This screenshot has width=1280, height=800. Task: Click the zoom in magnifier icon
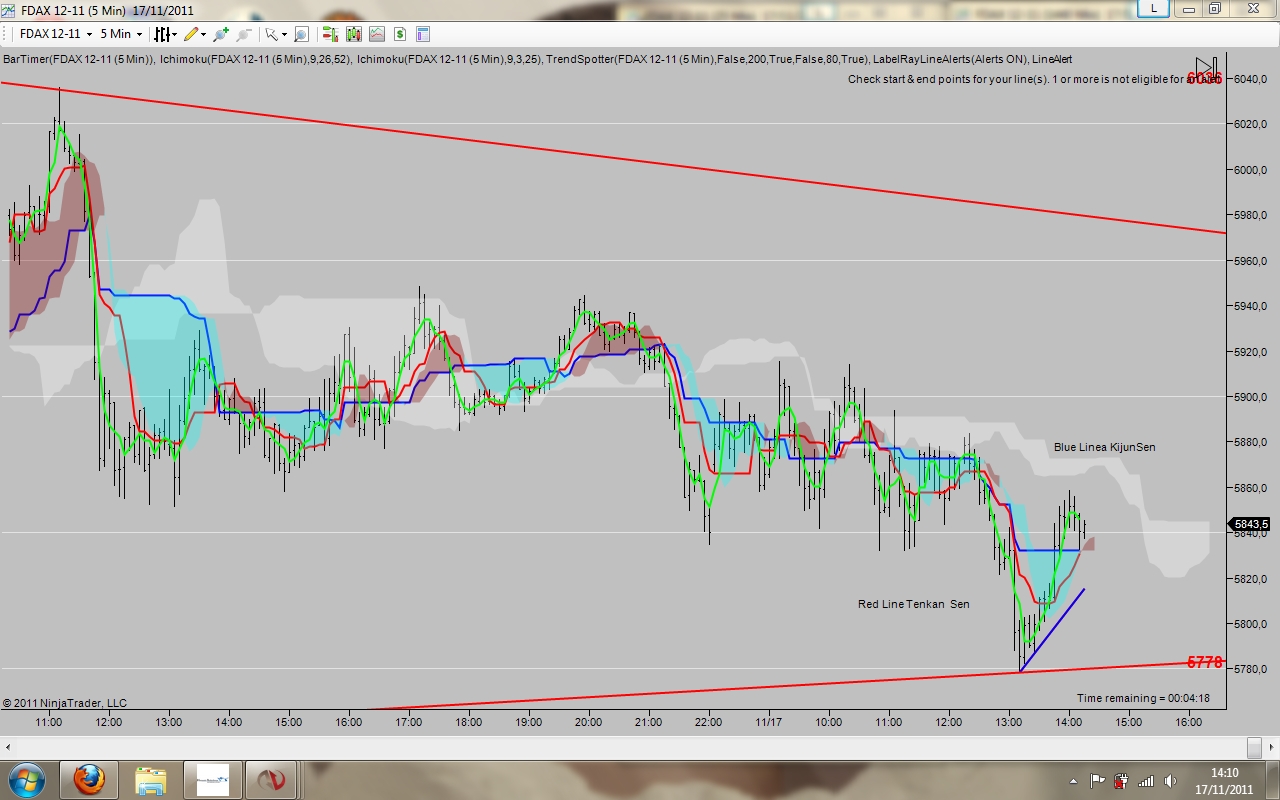218,34
